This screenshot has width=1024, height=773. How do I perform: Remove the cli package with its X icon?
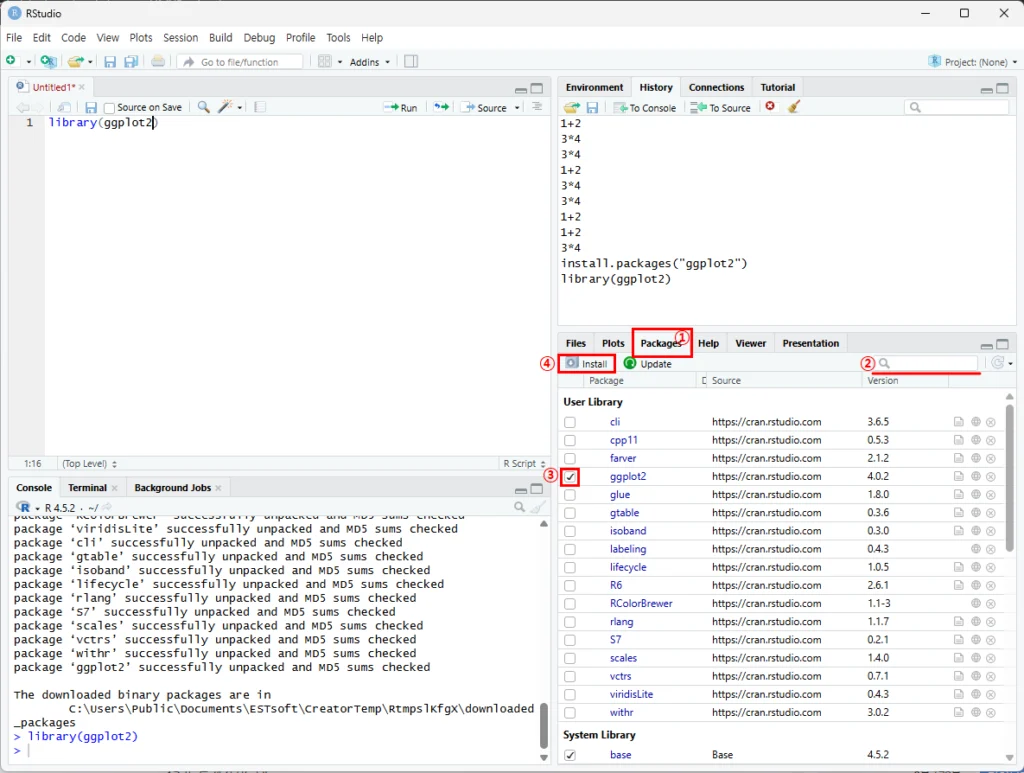[990, 422]
